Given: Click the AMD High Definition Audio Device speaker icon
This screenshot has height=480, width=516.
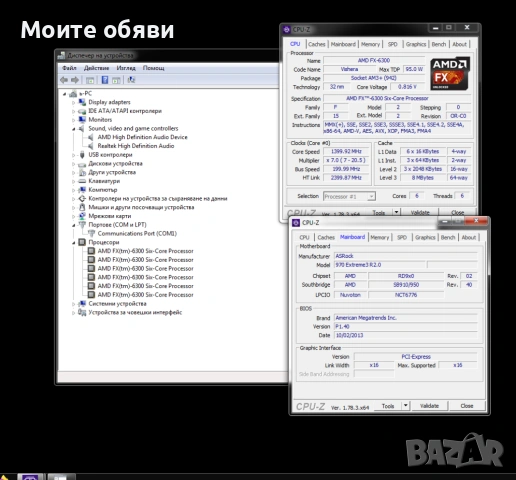Looking at the screenshot, I should click(x=91, y=137).
